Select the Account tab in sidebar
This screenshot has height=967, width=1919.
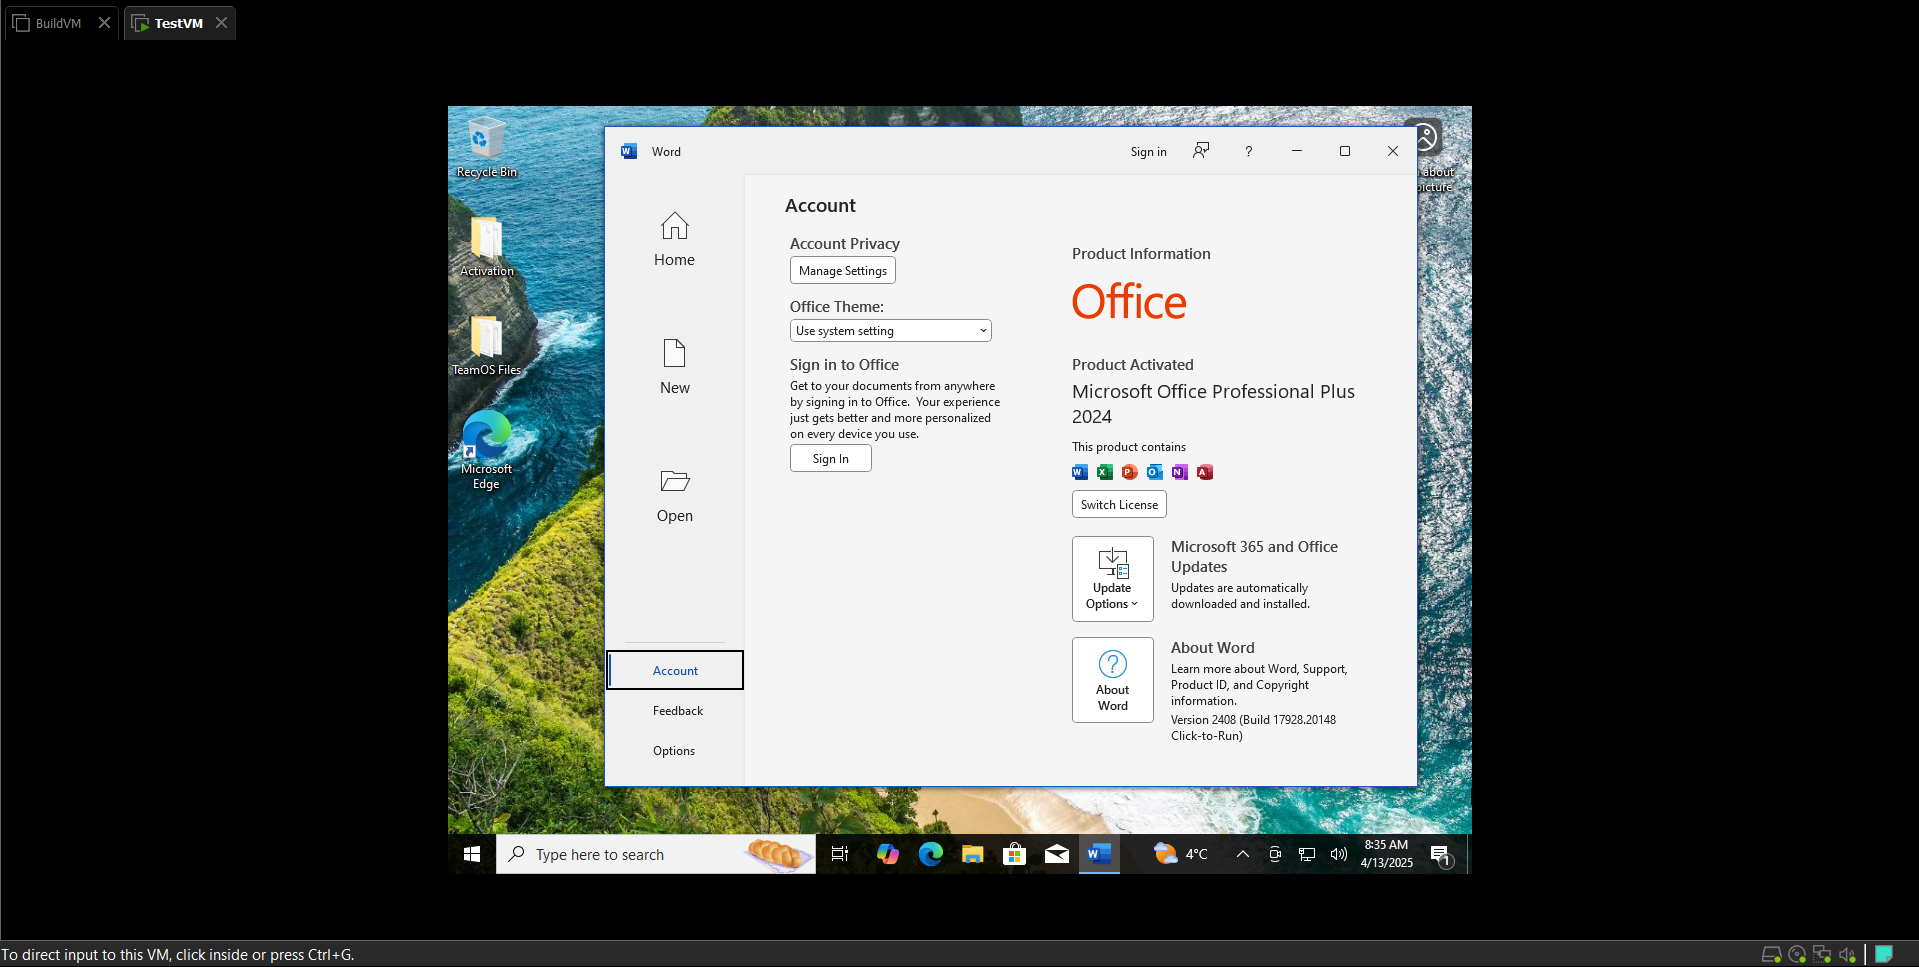click(x=675, y=670)
